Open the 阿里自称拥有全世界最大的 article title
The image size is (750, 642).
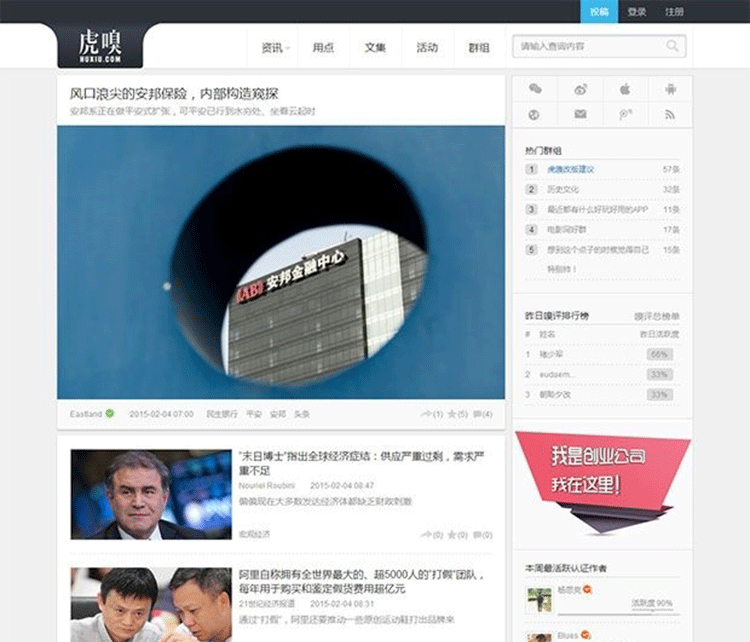click(362, 581)
